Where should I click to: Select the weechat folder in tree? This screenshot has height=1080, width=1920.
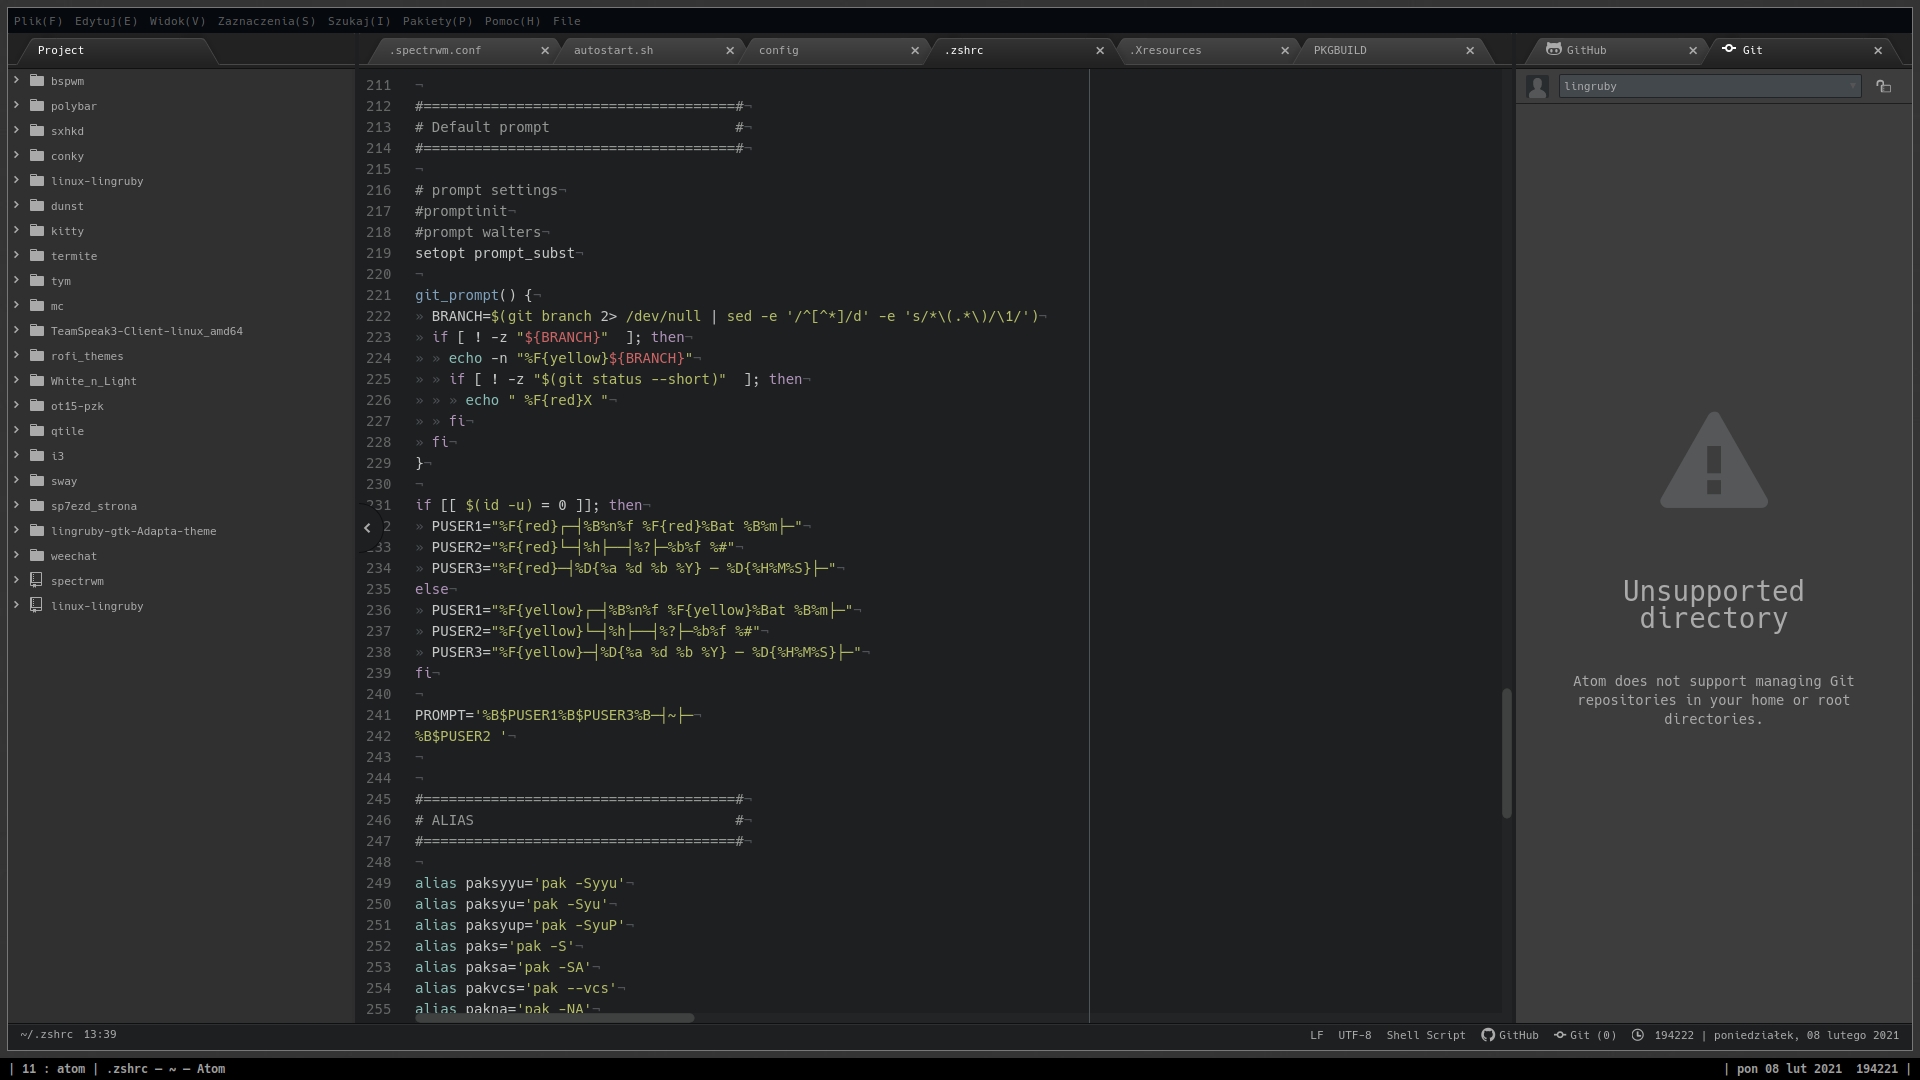click(74, 556)
